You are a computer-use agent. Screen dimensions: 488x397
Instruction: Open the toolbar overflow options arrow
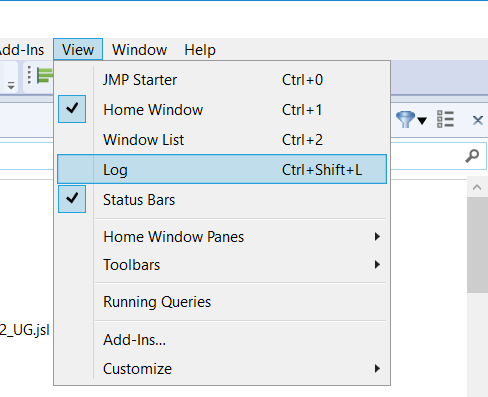tap(11, 86)
